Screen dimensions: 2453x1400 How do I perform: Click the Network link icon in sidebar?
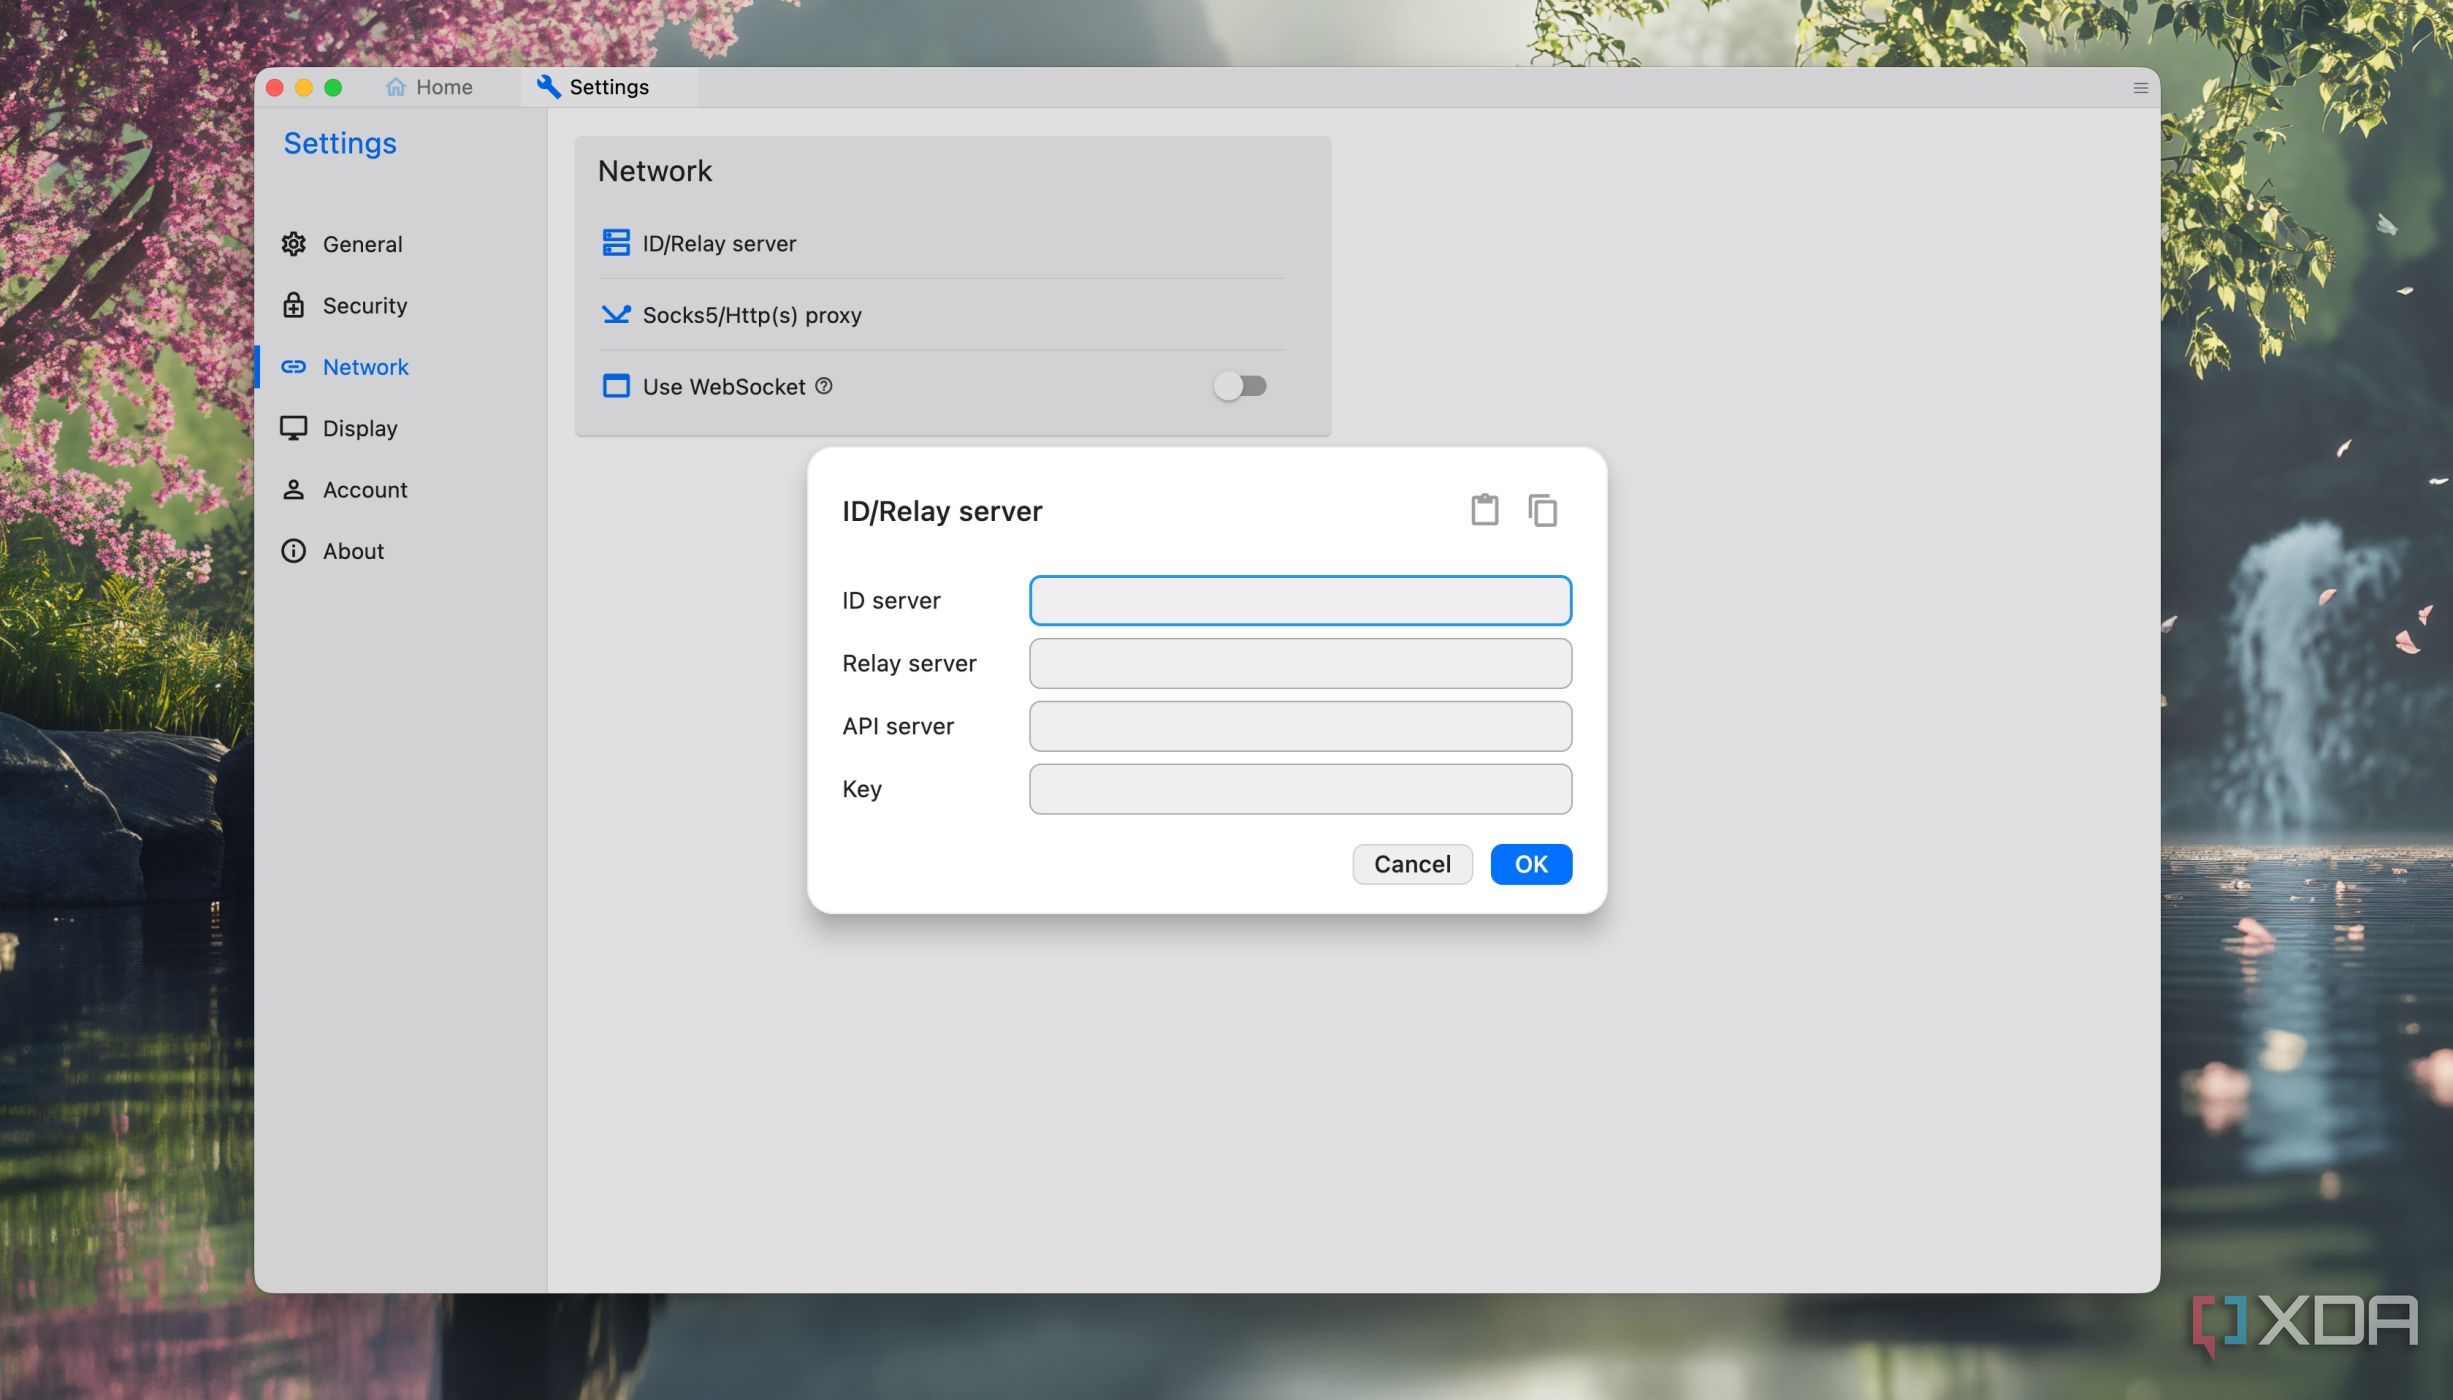click(293, 367)
